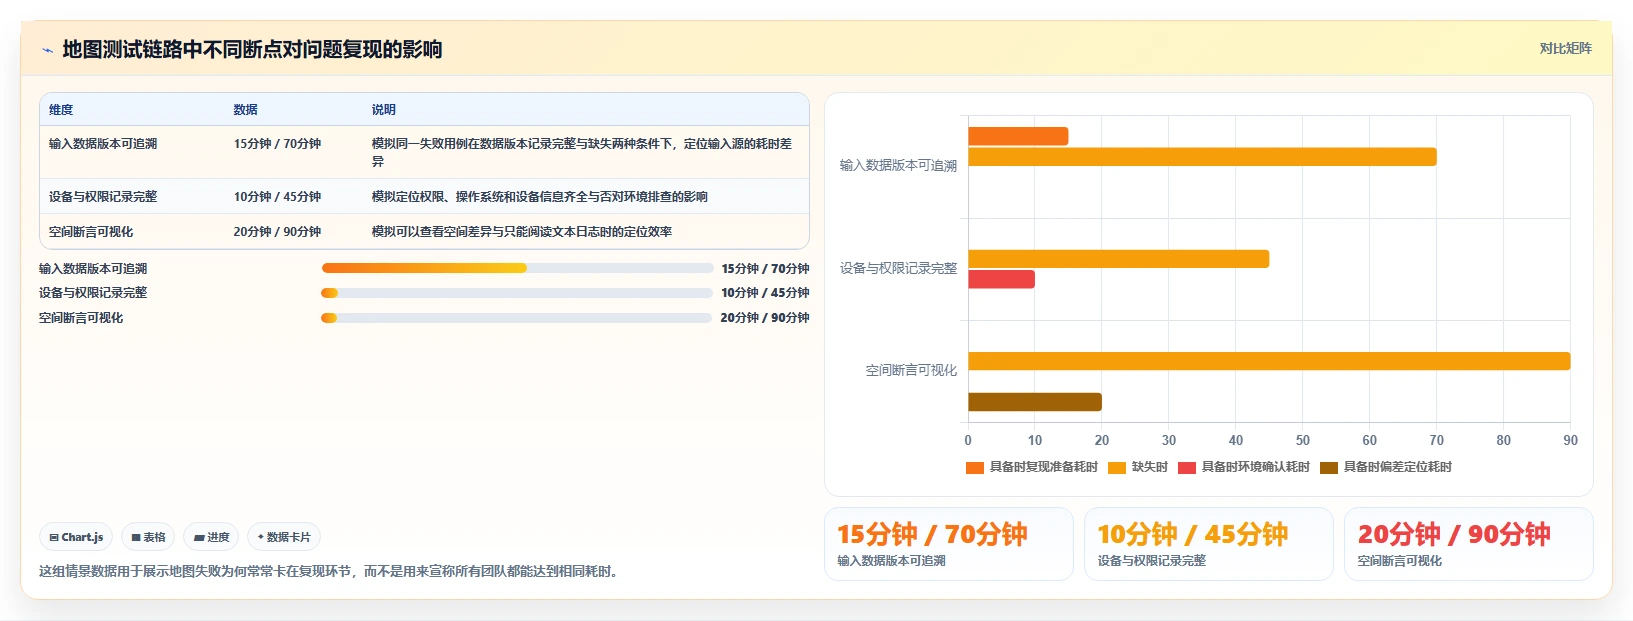This screenshot has width=1633, height=621.
Task: Click progress label 10分钟 / 45分钟
Action: pyautogui.click(x=765, y=293)
